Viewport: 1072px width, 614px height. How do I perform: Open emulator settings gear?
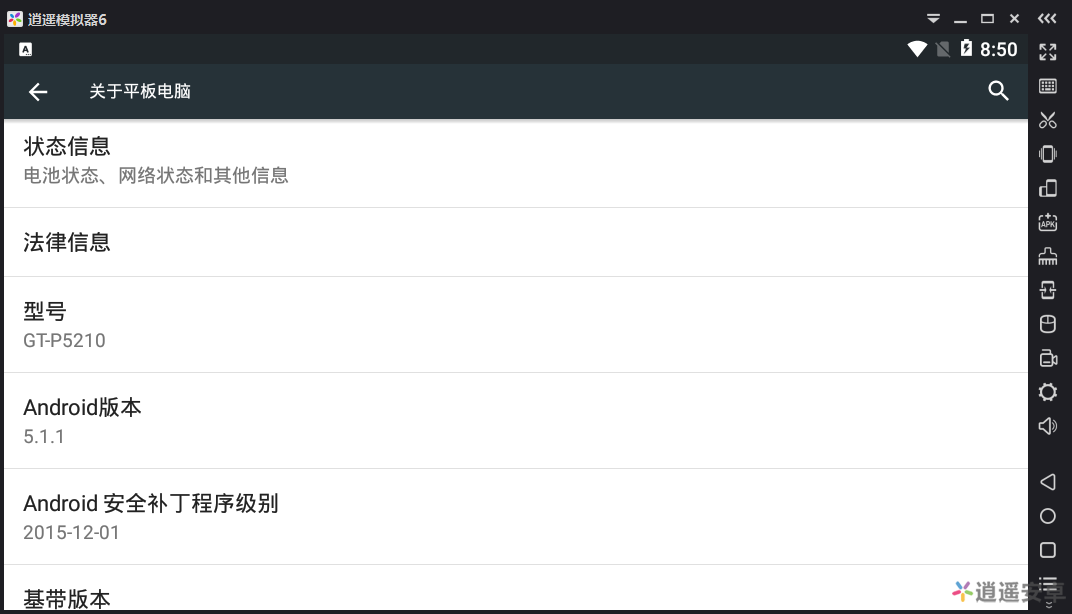[1047, 392]
